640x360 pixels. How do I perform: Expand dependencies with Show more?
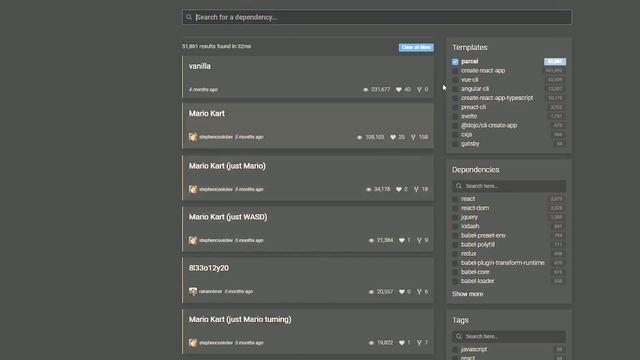point(467,294)
